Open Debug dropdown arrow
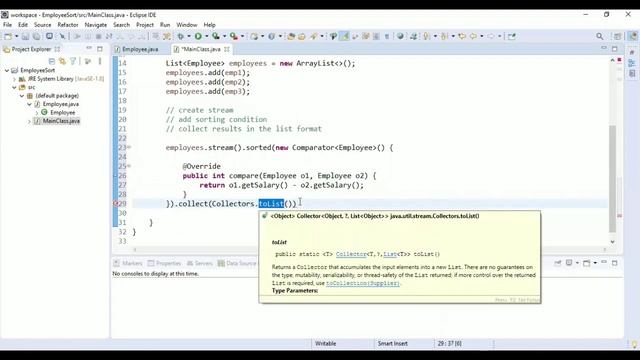This screenshot has height=360, width=640. coord(189,36)
